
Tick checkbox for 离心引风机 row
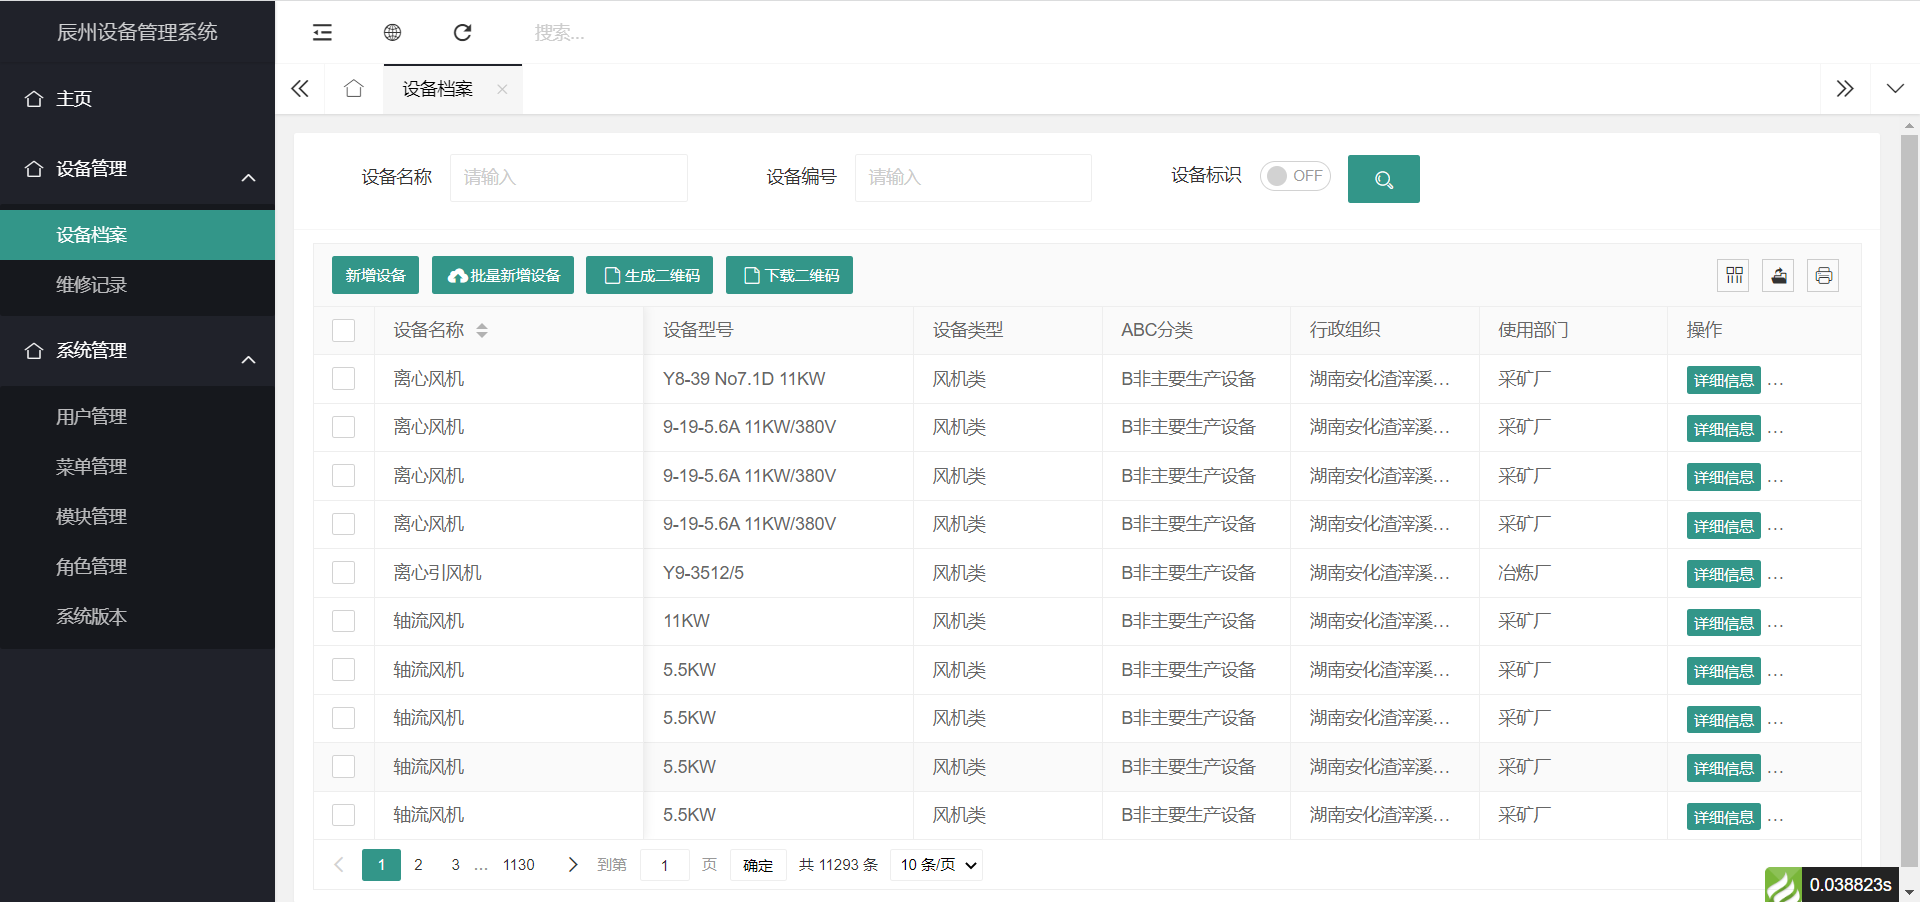tap(344, 573)
